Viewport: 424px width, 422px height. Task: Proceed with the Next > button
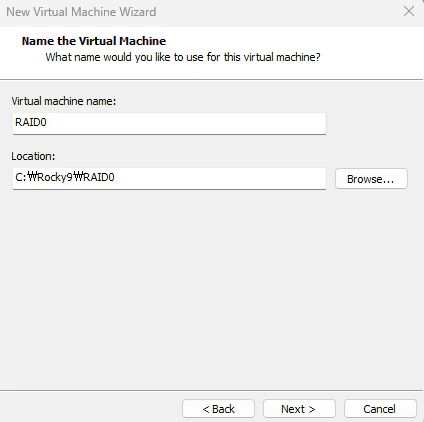click(x=299, y=409)
